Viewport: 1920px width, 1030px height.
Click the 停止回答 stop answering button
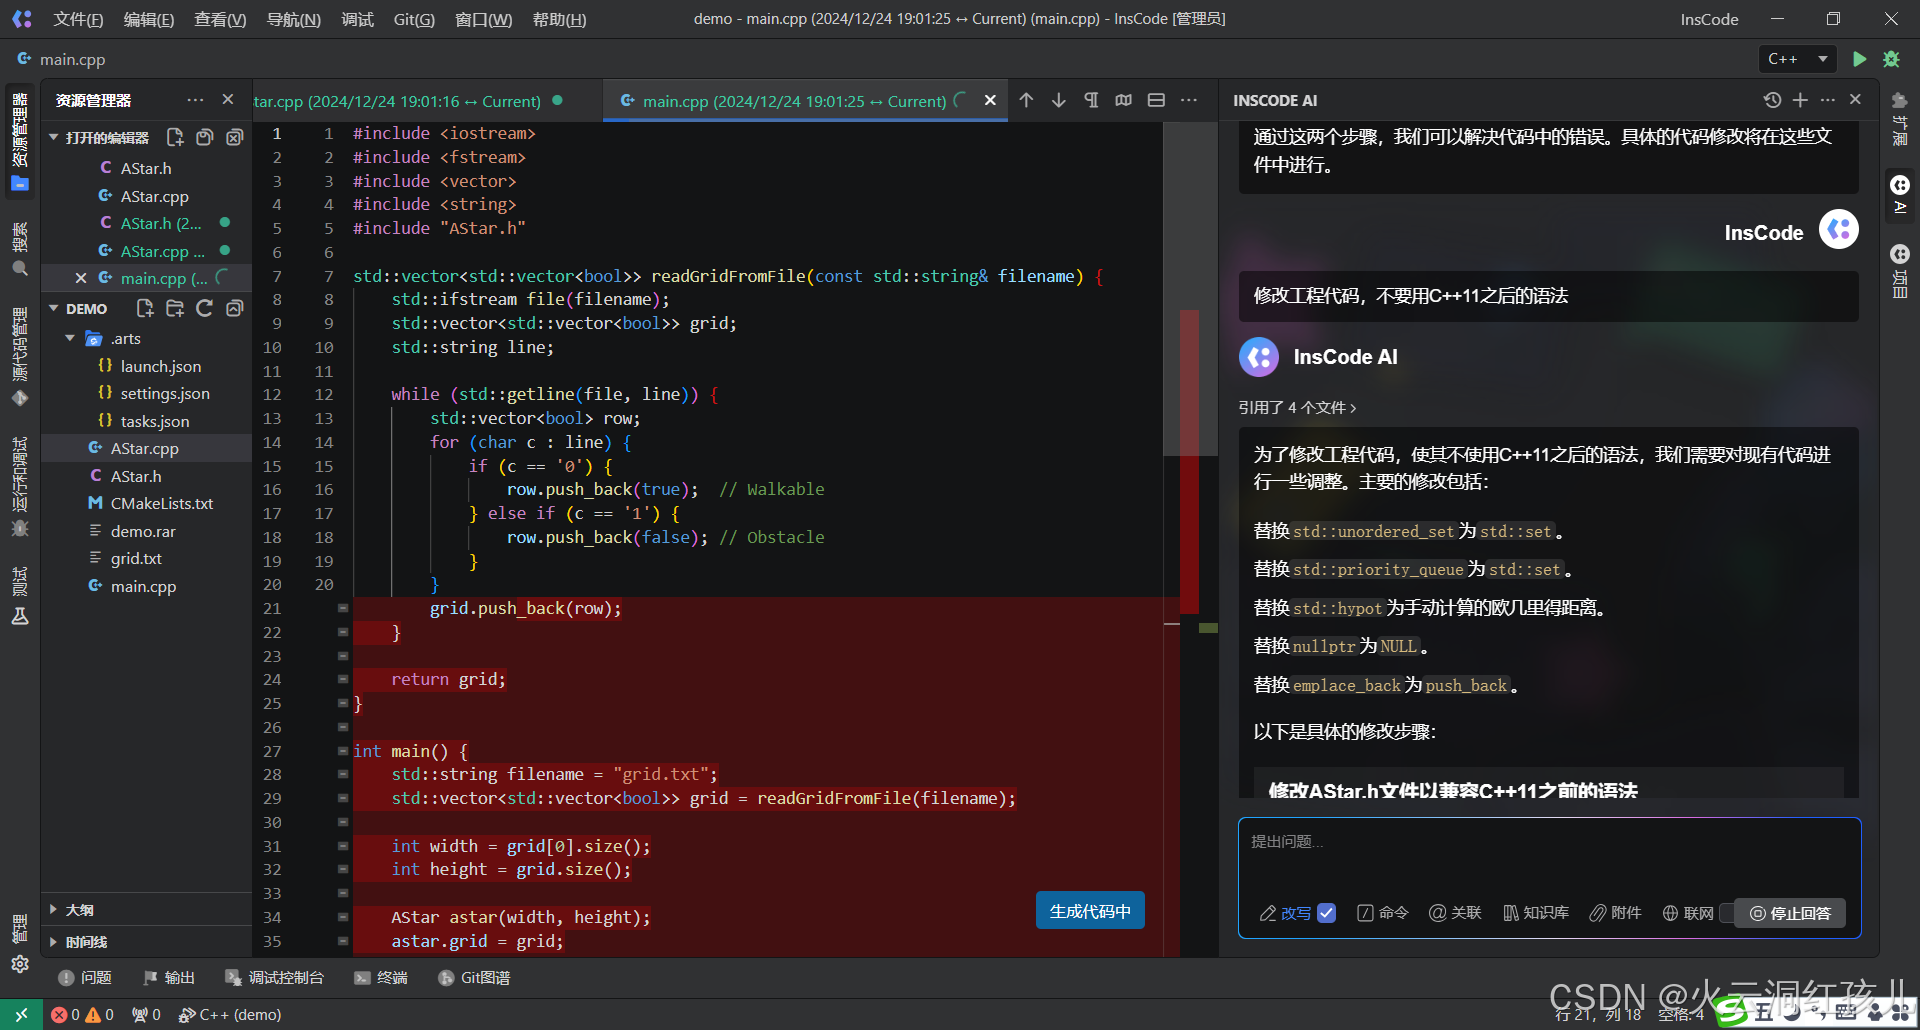[1790, 913]
